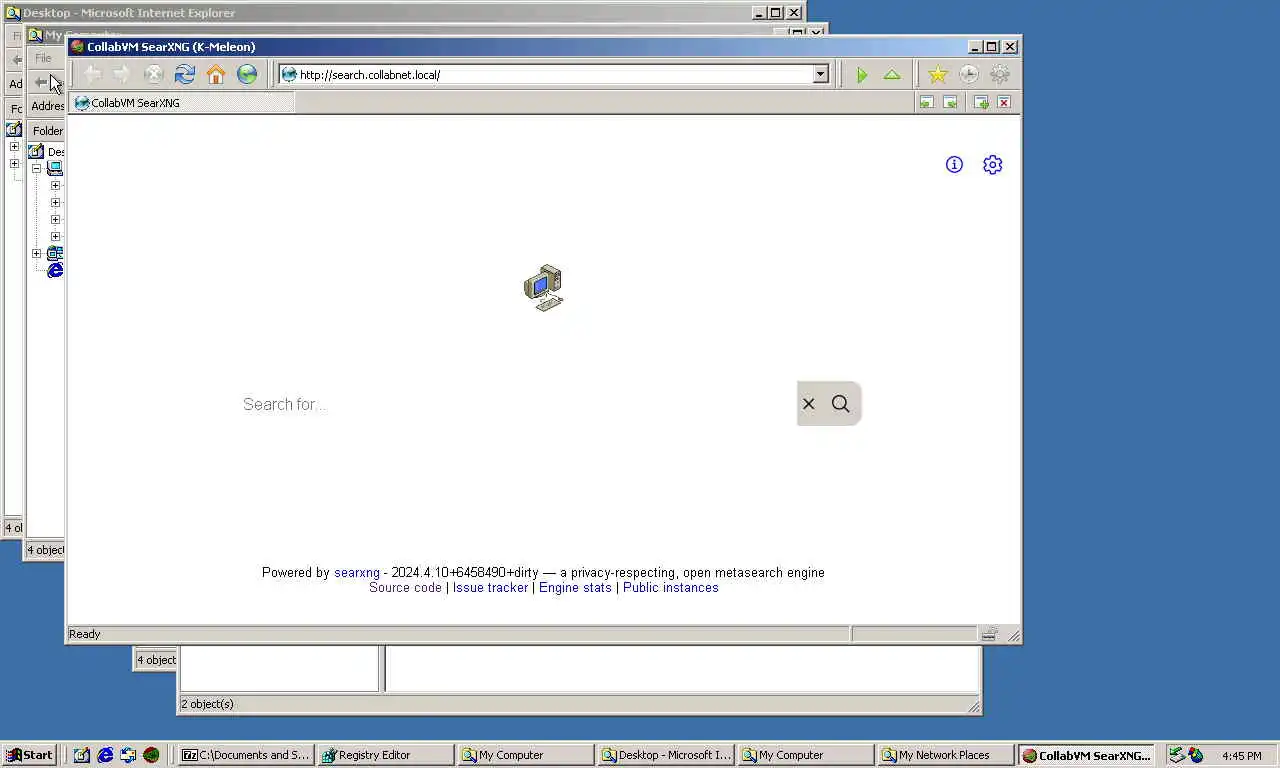Open the searxng link
Viewport: 1280px width, 768px height.
[357, 573]
